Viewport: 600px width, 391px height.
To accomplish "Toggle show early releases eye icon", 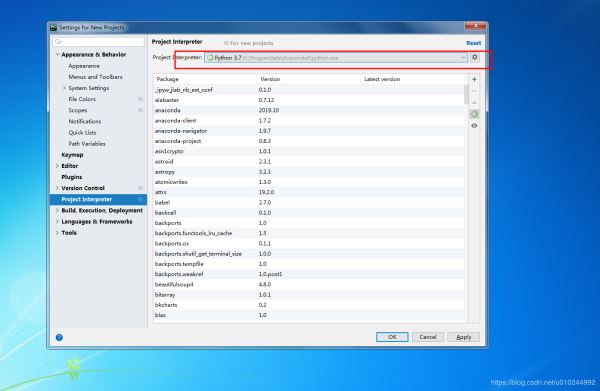I will pos(474,125).
